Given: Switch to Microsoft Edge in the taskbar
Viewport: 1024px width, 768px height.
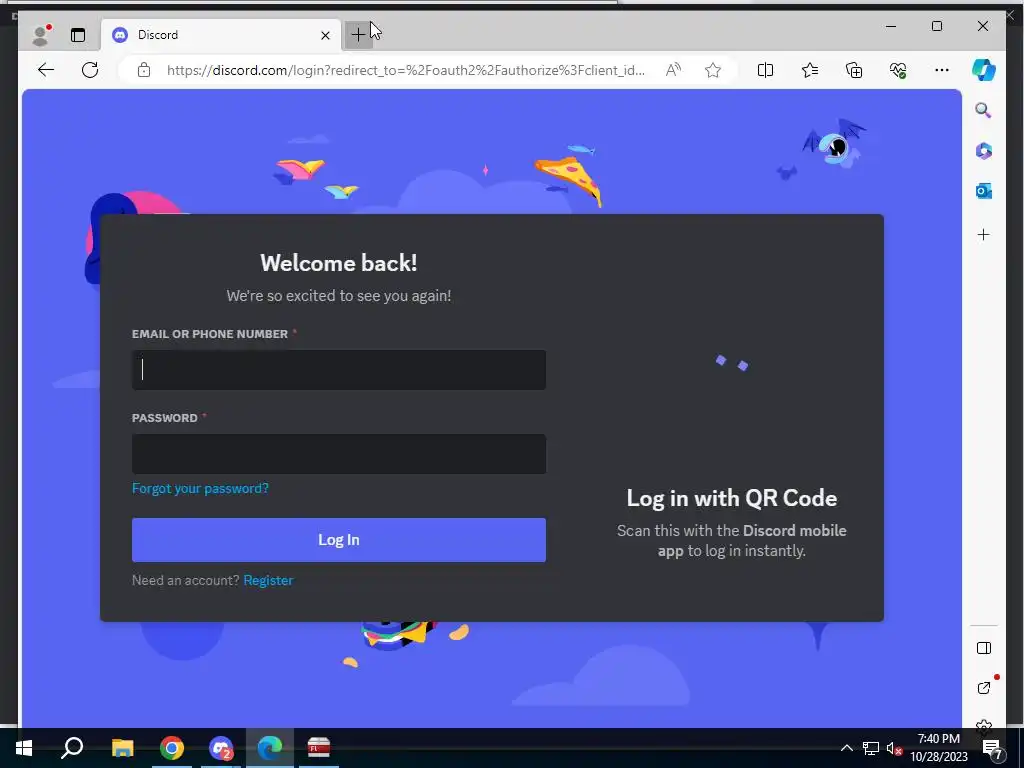Looking at the screenshot, I should 270,748.
